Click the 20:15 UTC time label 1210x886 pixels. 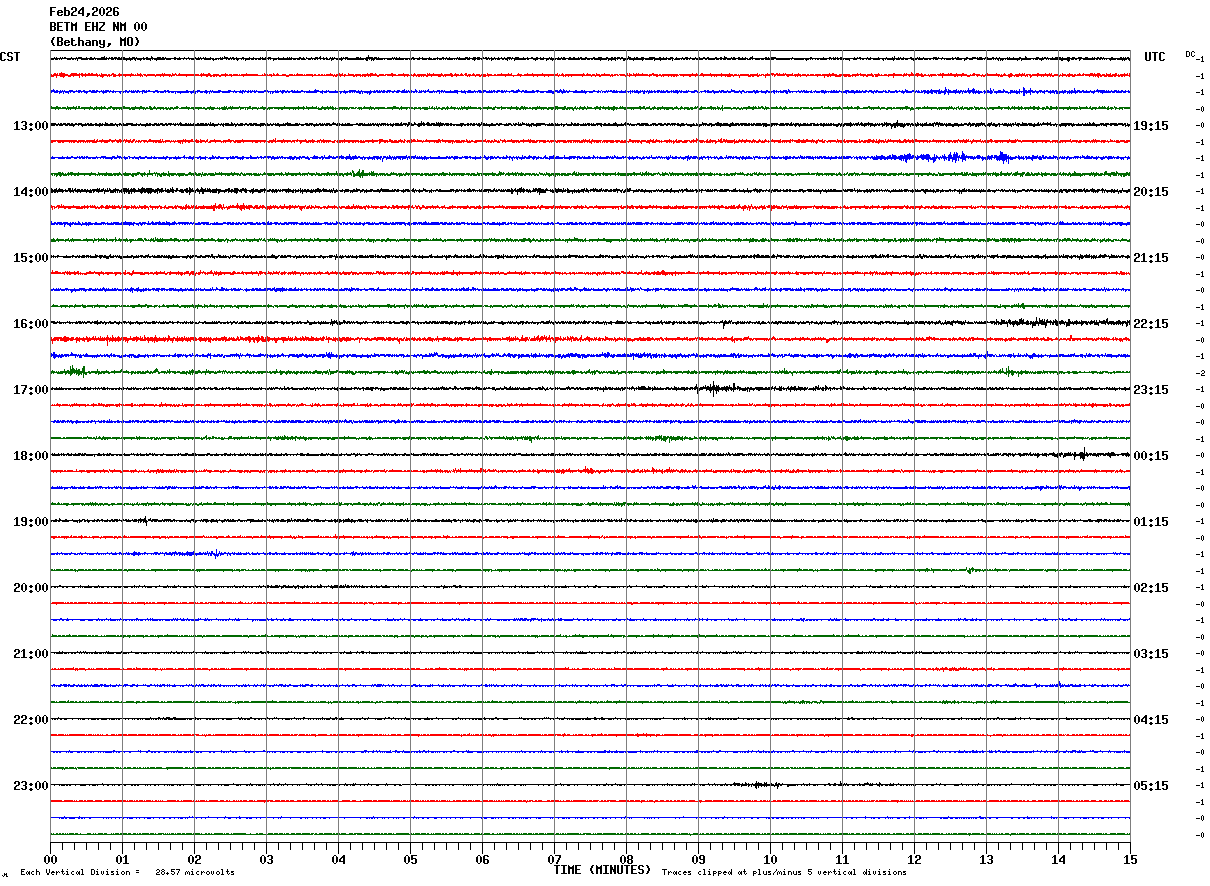coord(1150,192)
